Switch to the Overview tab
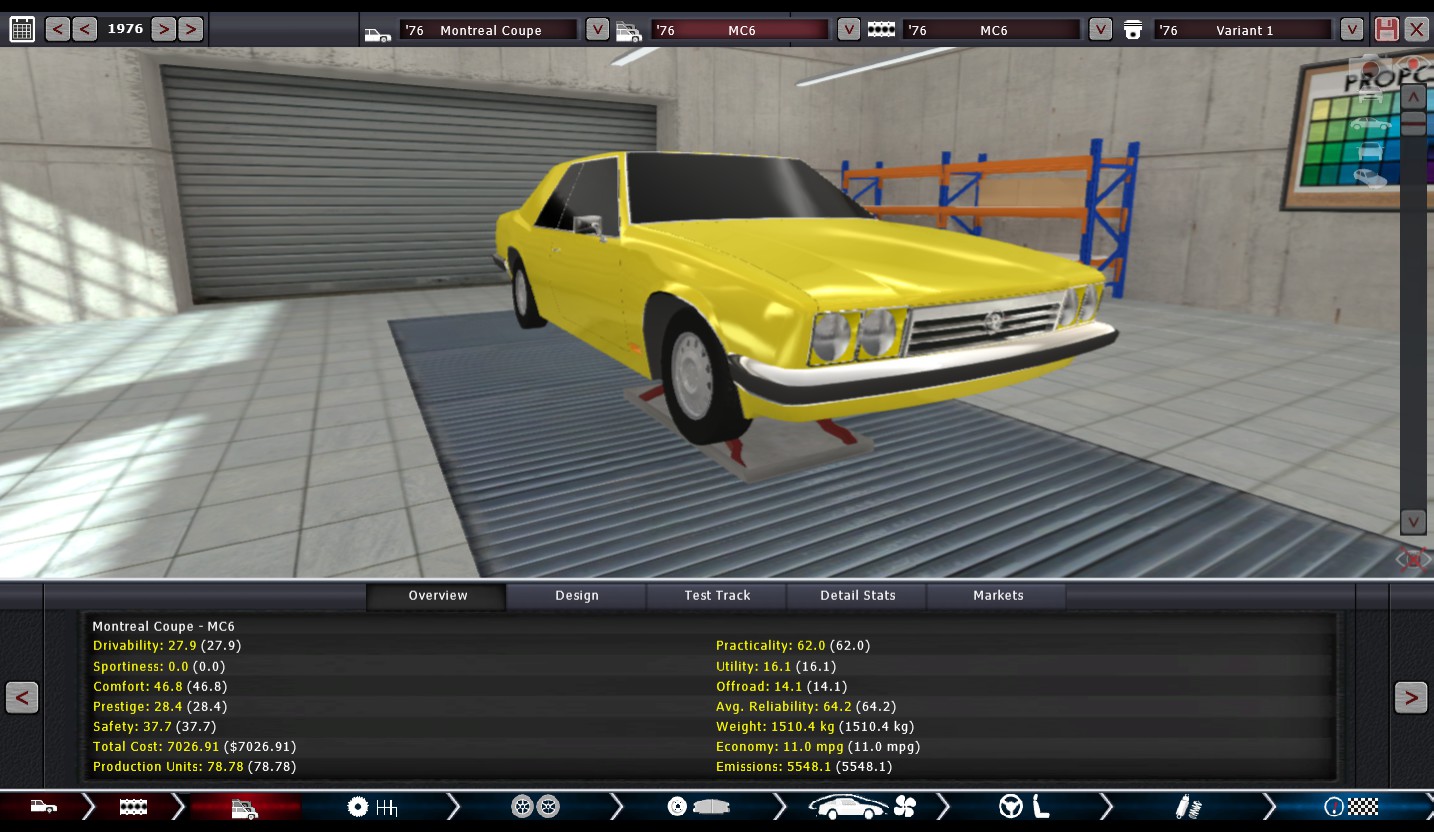Image resolution: width=1434 pixels, height=832 pixels. click(x=437, y=596)
